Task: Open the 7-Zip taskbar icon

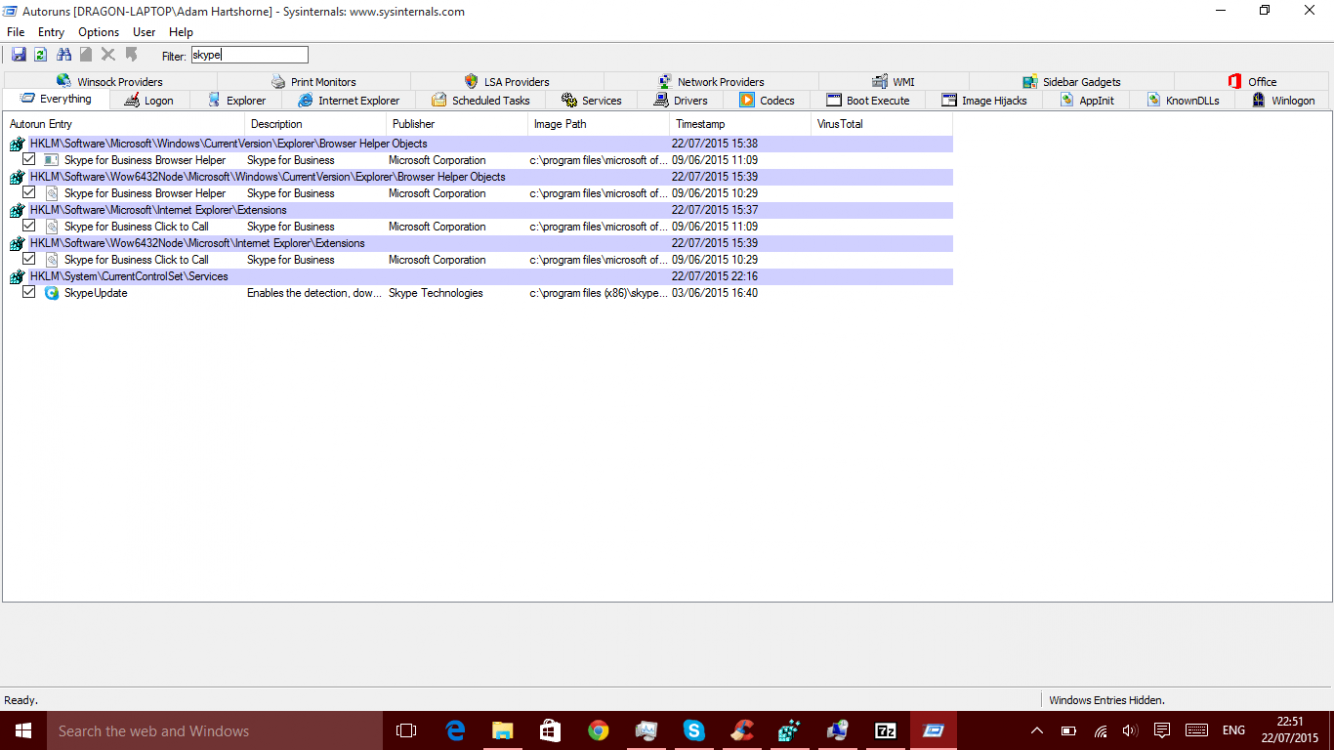Action: tap(886, 731)
